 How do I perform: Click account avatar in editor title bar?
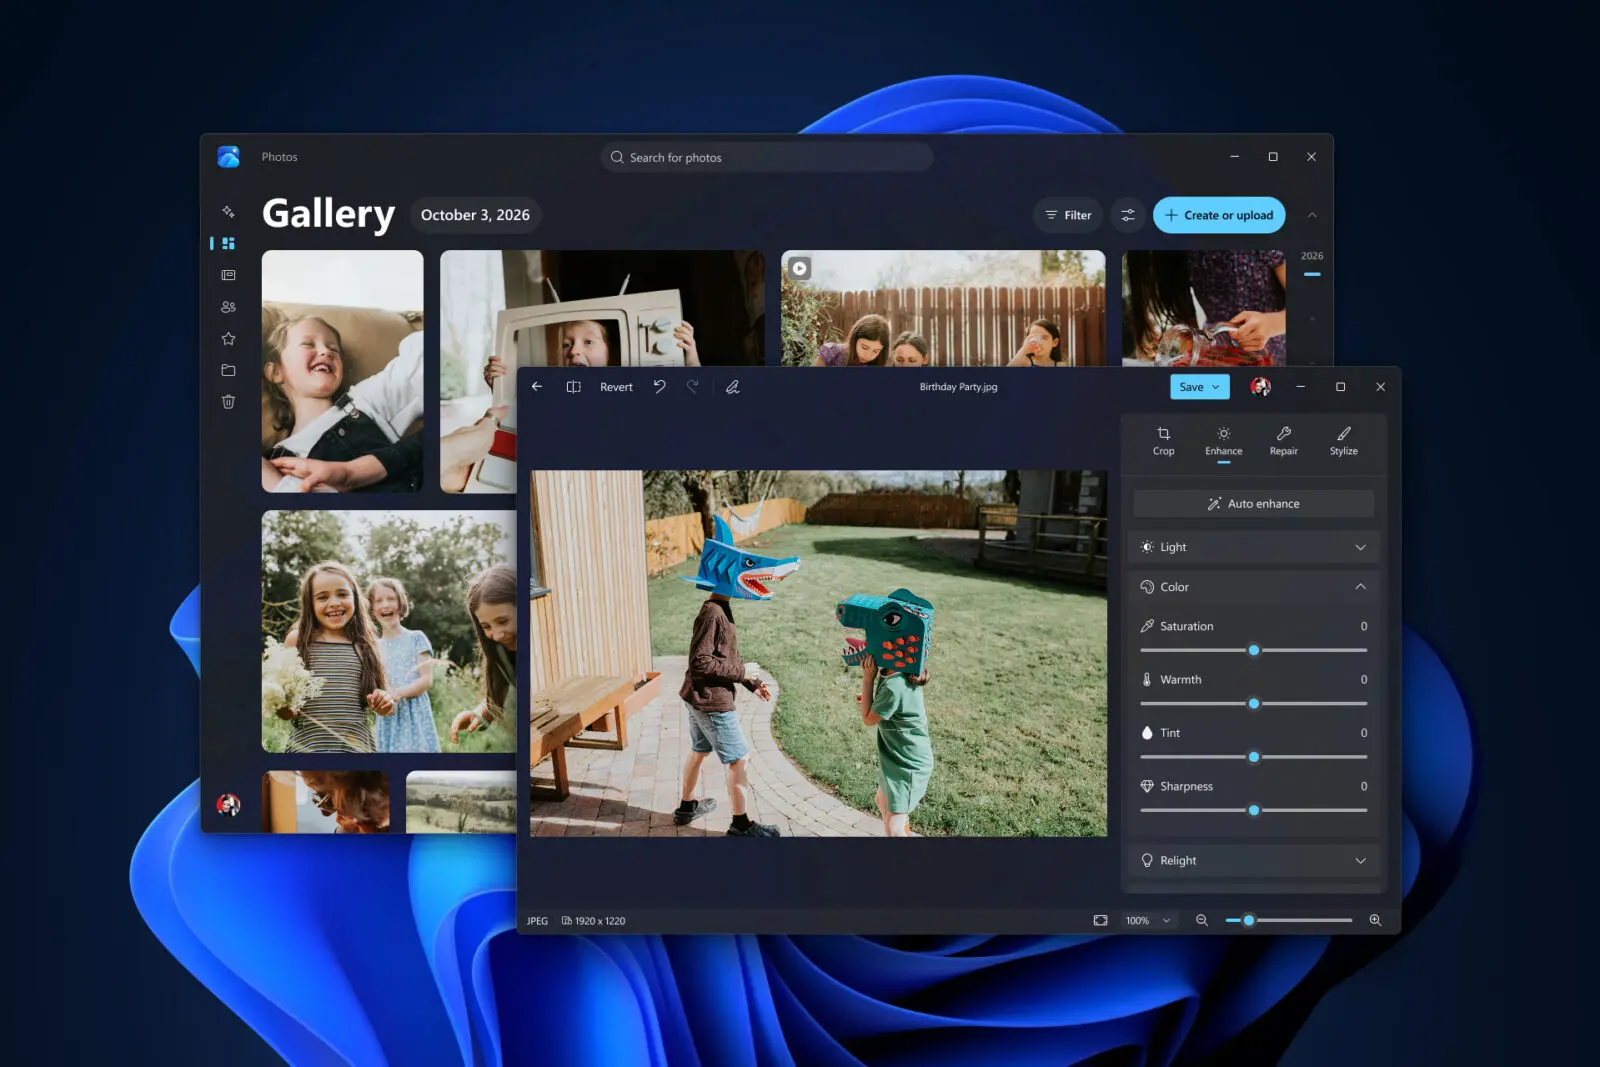coord(1261,387)
